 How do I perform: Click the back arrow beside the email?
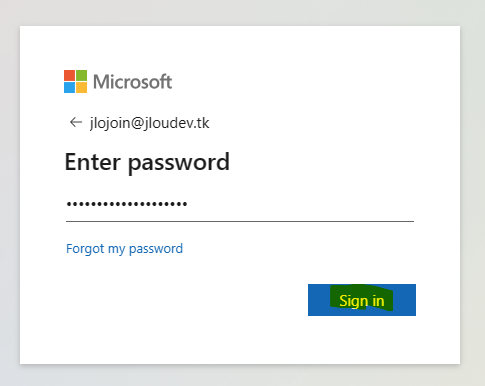(76, 122)
